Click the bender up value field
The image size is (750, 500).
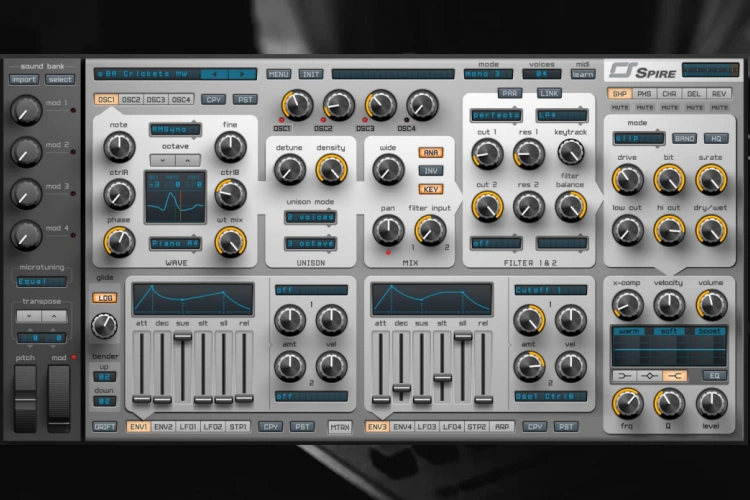pos(104,377)
